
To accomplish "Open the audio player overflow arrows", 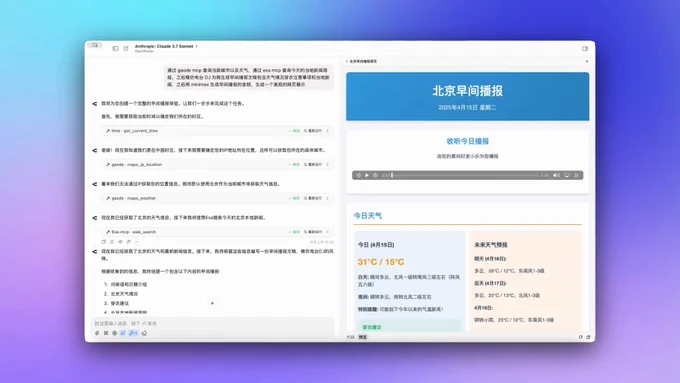I will (x=576, y=175).
